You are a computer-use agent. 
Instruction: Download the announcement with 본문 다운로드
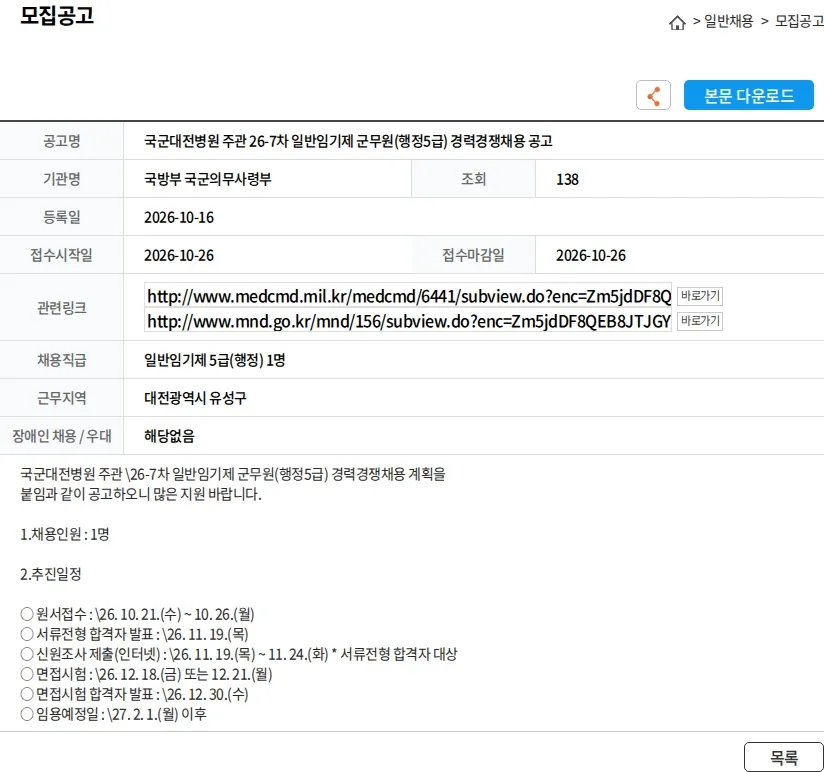(x=748, y=95)
